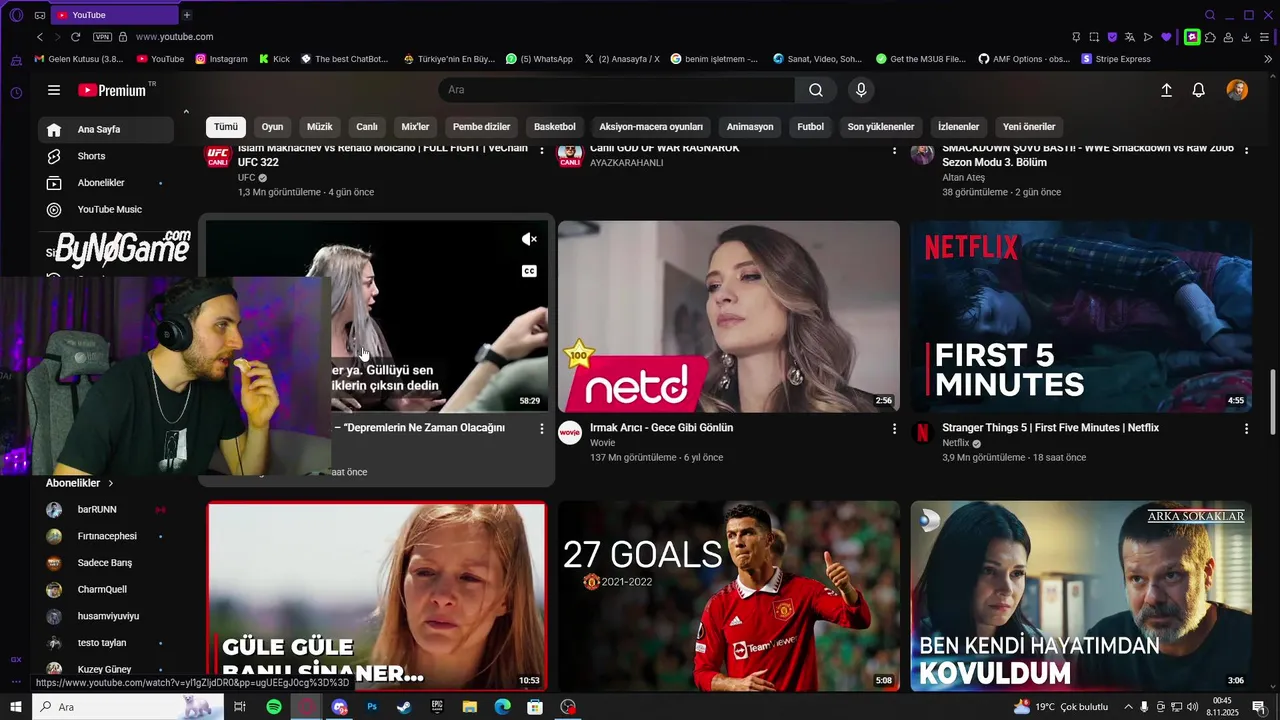This screenshot has height=720, width=1280.
Task: Open the page translate icon
Action: 1130,37
